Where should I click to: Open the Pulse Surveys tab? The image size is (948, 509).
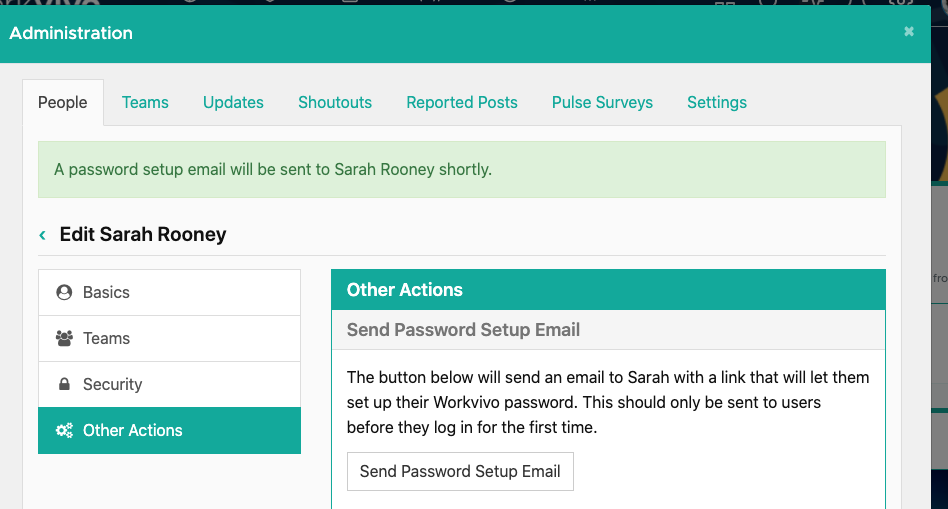coord(602,103)
